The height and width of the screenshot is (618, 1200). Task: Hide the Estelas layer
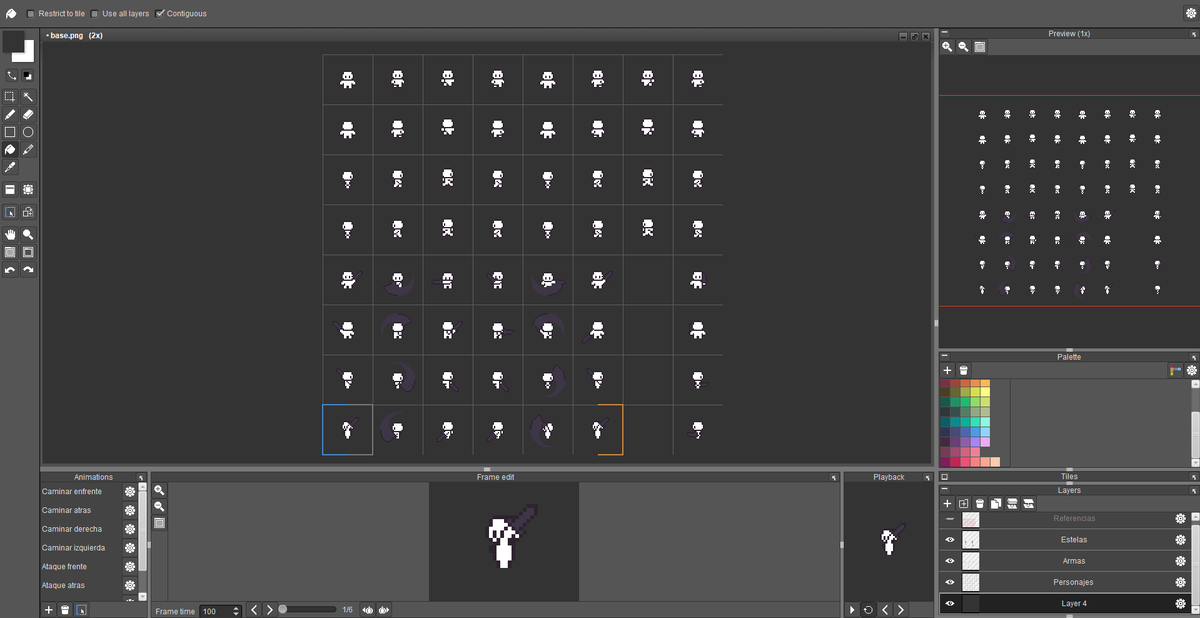950,540
